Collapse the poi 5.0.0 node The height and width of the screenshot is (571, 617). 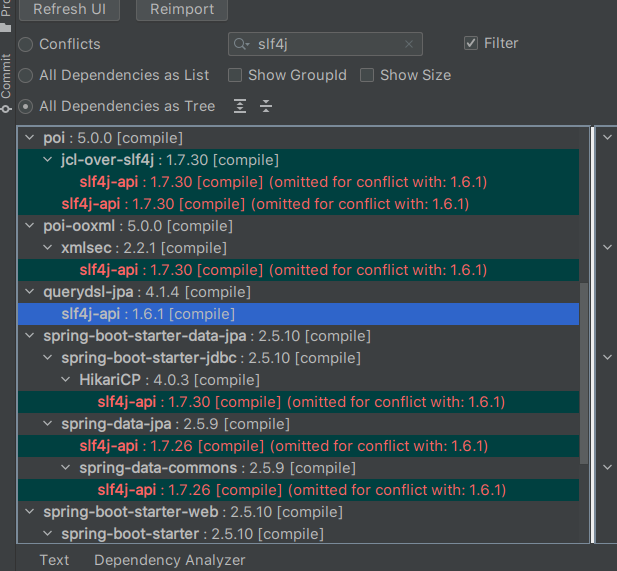[x=30, y=138]
